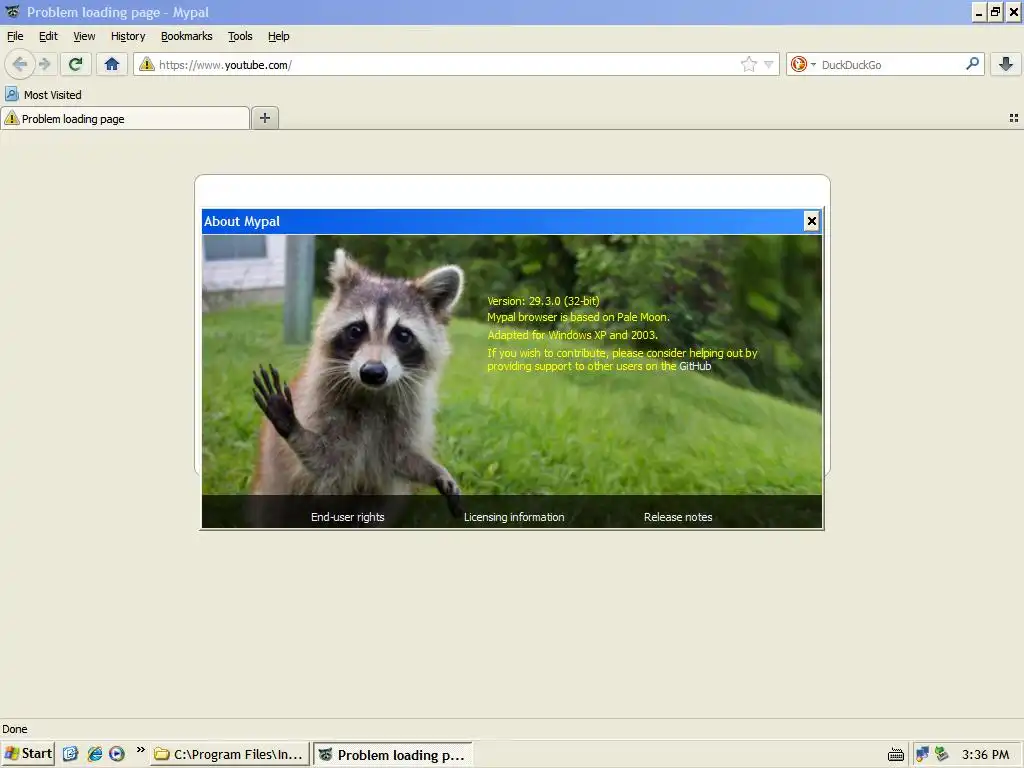Open Release notes link
The height and width of the screenshot is (768, 1024).
coord(678,517)
